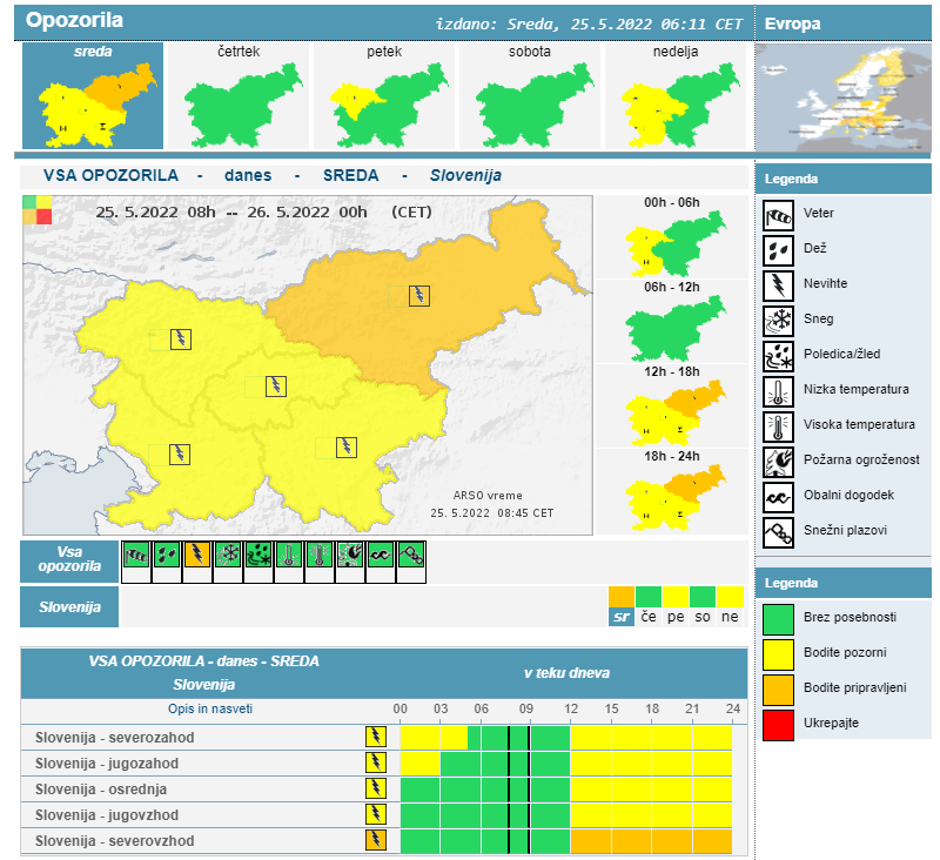This screenshot has height=860, width=940.
Task: Click the thunderstorm icon beside Slovenija - severozahod
Action: (375, 737)
